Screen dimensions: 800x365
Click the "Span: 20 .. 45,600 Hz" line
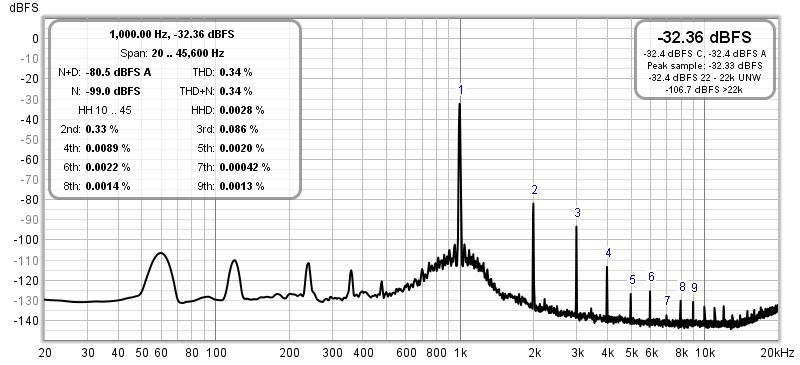click(x=172, y=53)
